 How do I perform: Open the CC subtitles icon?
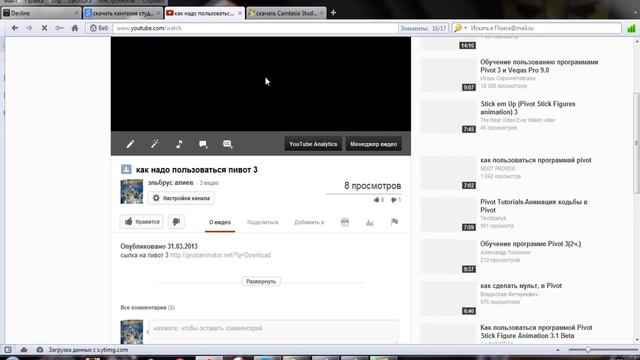click(x=228, y=144)
